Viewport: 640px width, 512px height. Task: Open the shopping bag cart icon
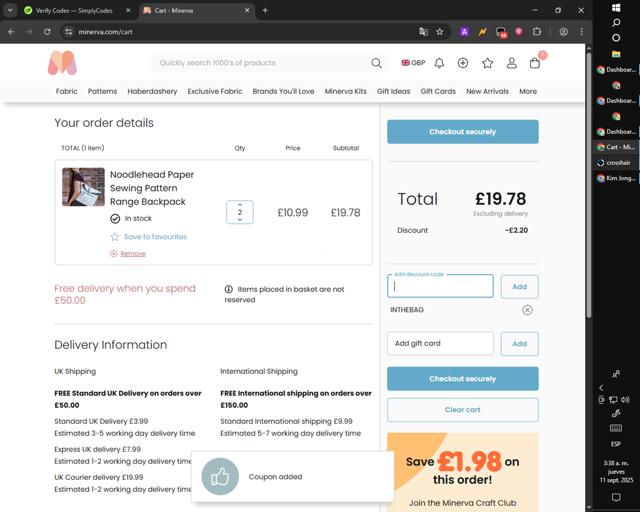pos(535,63)
